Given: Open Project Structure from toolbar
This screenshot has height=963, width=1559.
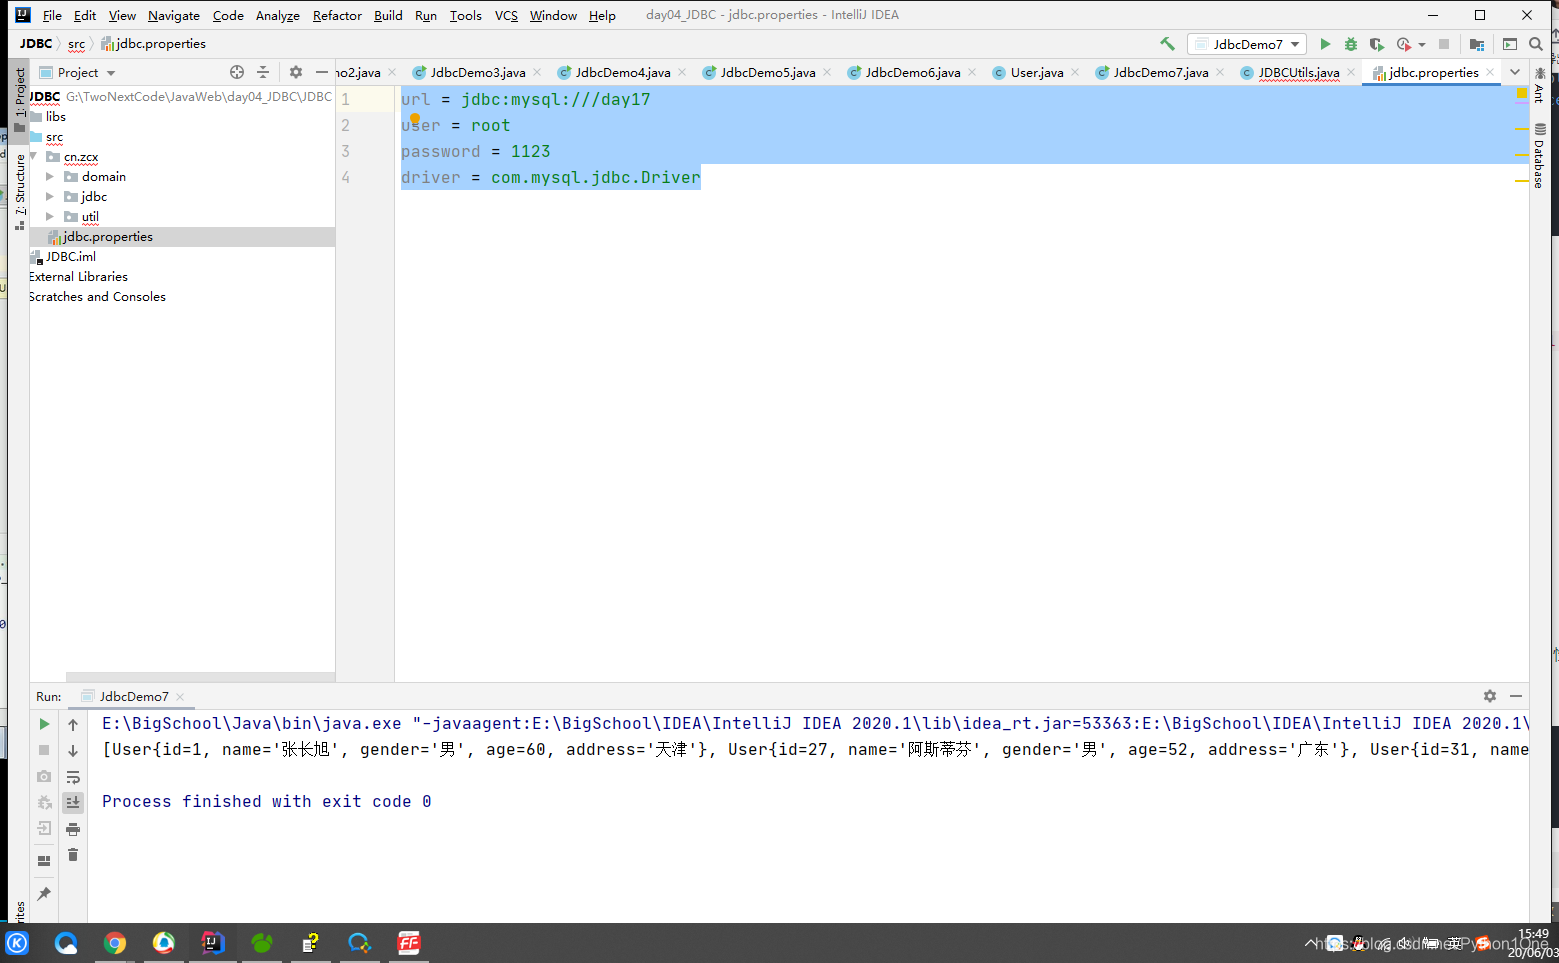Looking at the screenshot, I should (1477, 44).
